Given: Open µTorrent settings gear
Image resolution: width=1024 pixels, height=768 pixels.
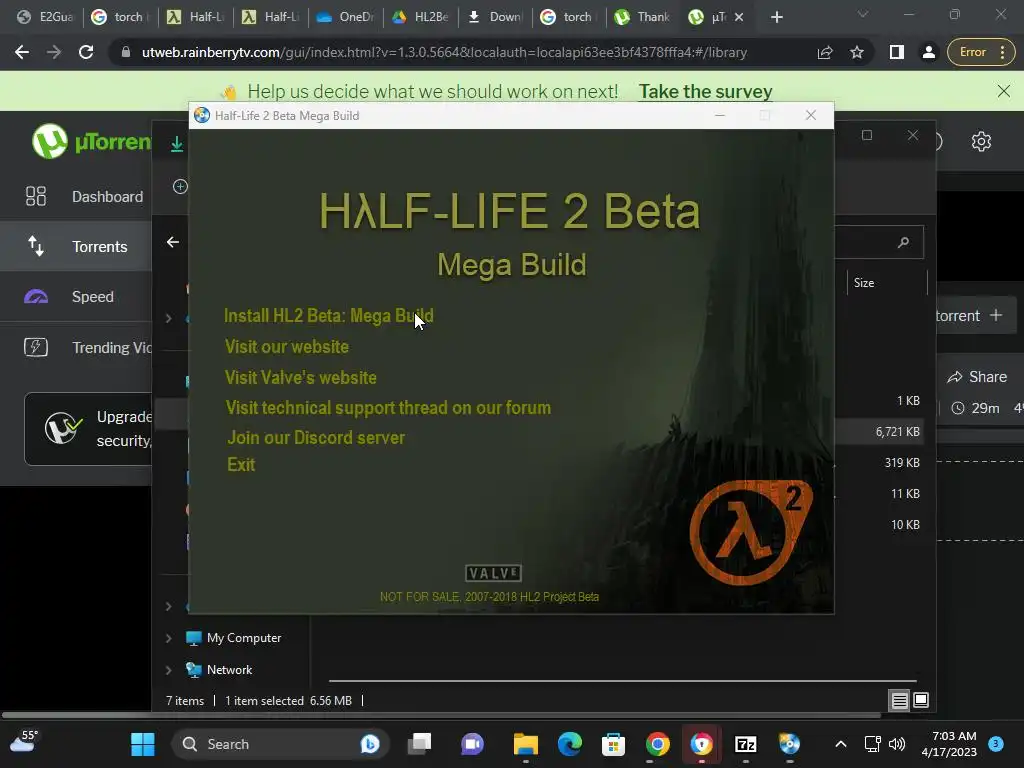Looking at the screenshot, I should (981, 141).
